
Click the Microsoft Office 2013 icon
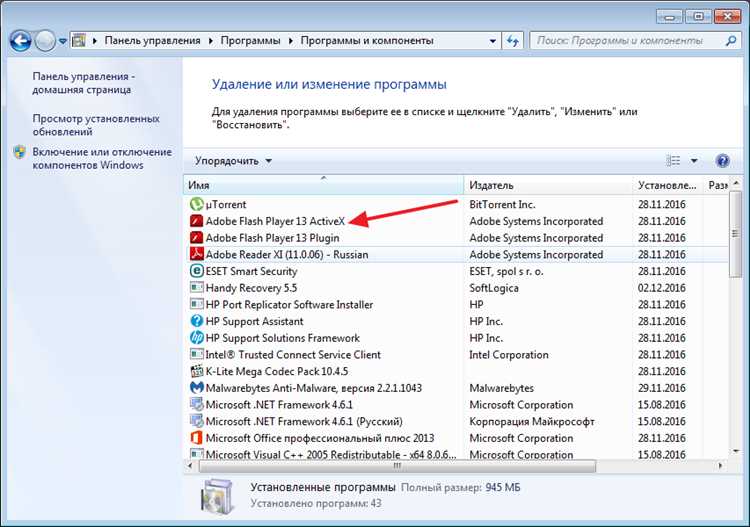coord(197,438)
